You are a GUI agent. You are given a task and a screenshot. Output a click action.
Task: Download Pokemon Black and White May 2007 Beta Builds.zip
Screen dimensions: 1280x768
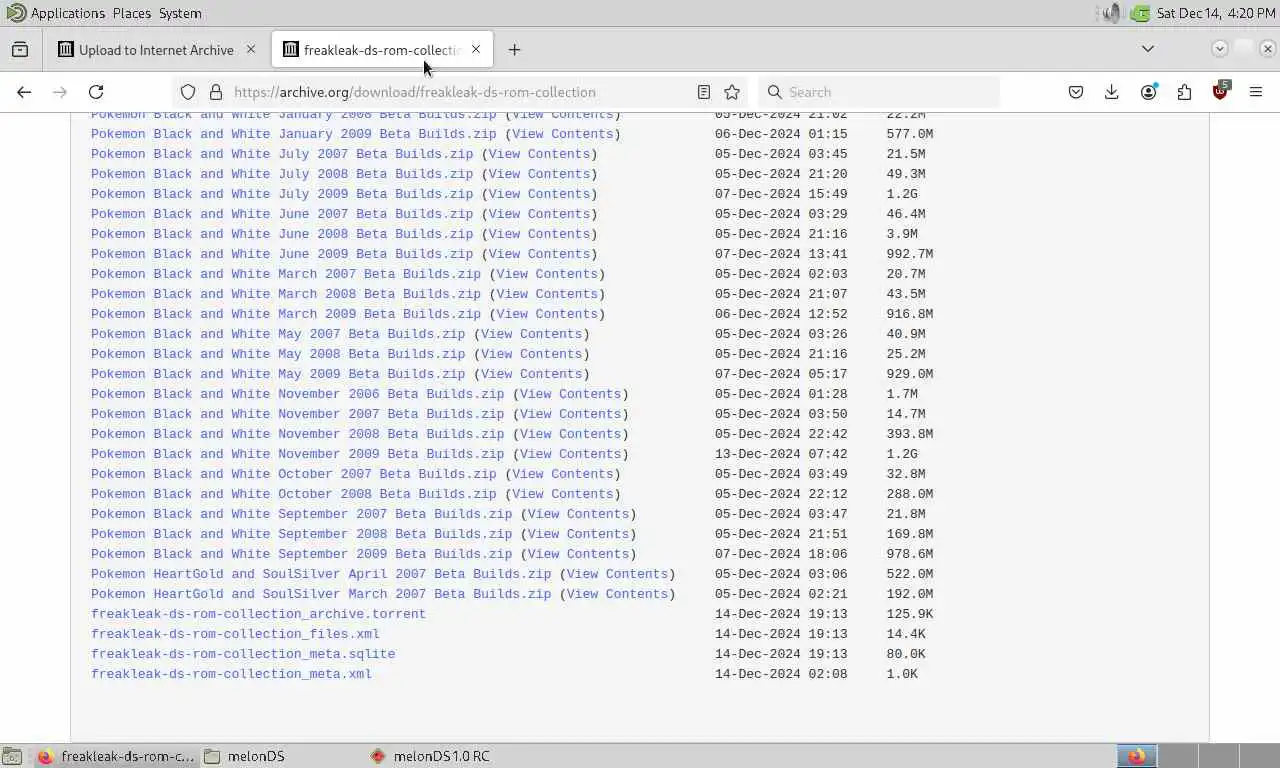click(278, 334)
